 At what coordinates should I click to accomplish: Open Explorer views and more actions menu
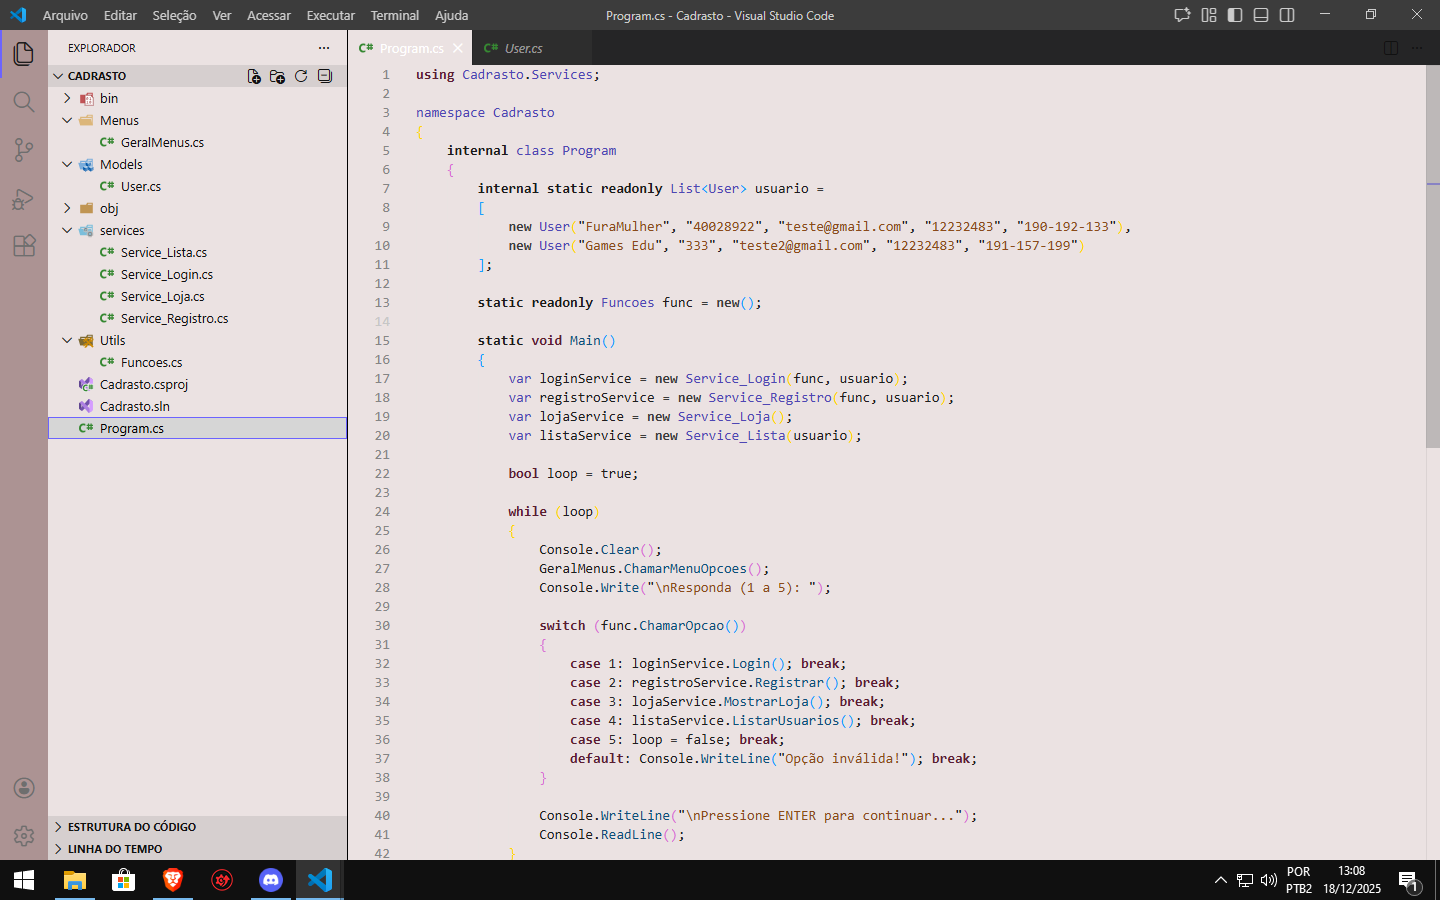click(323, 48)
